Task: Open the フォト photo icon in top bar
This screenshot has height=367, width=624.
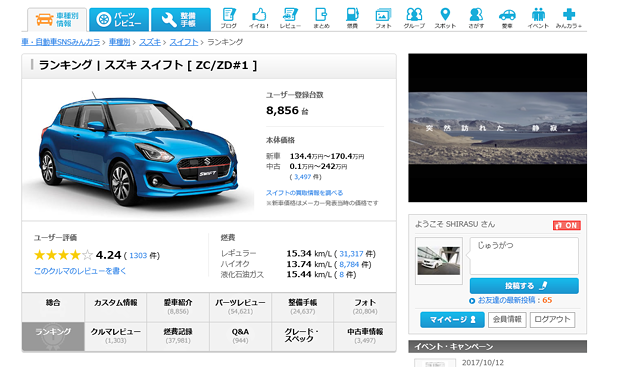Action: pos(383,18)
